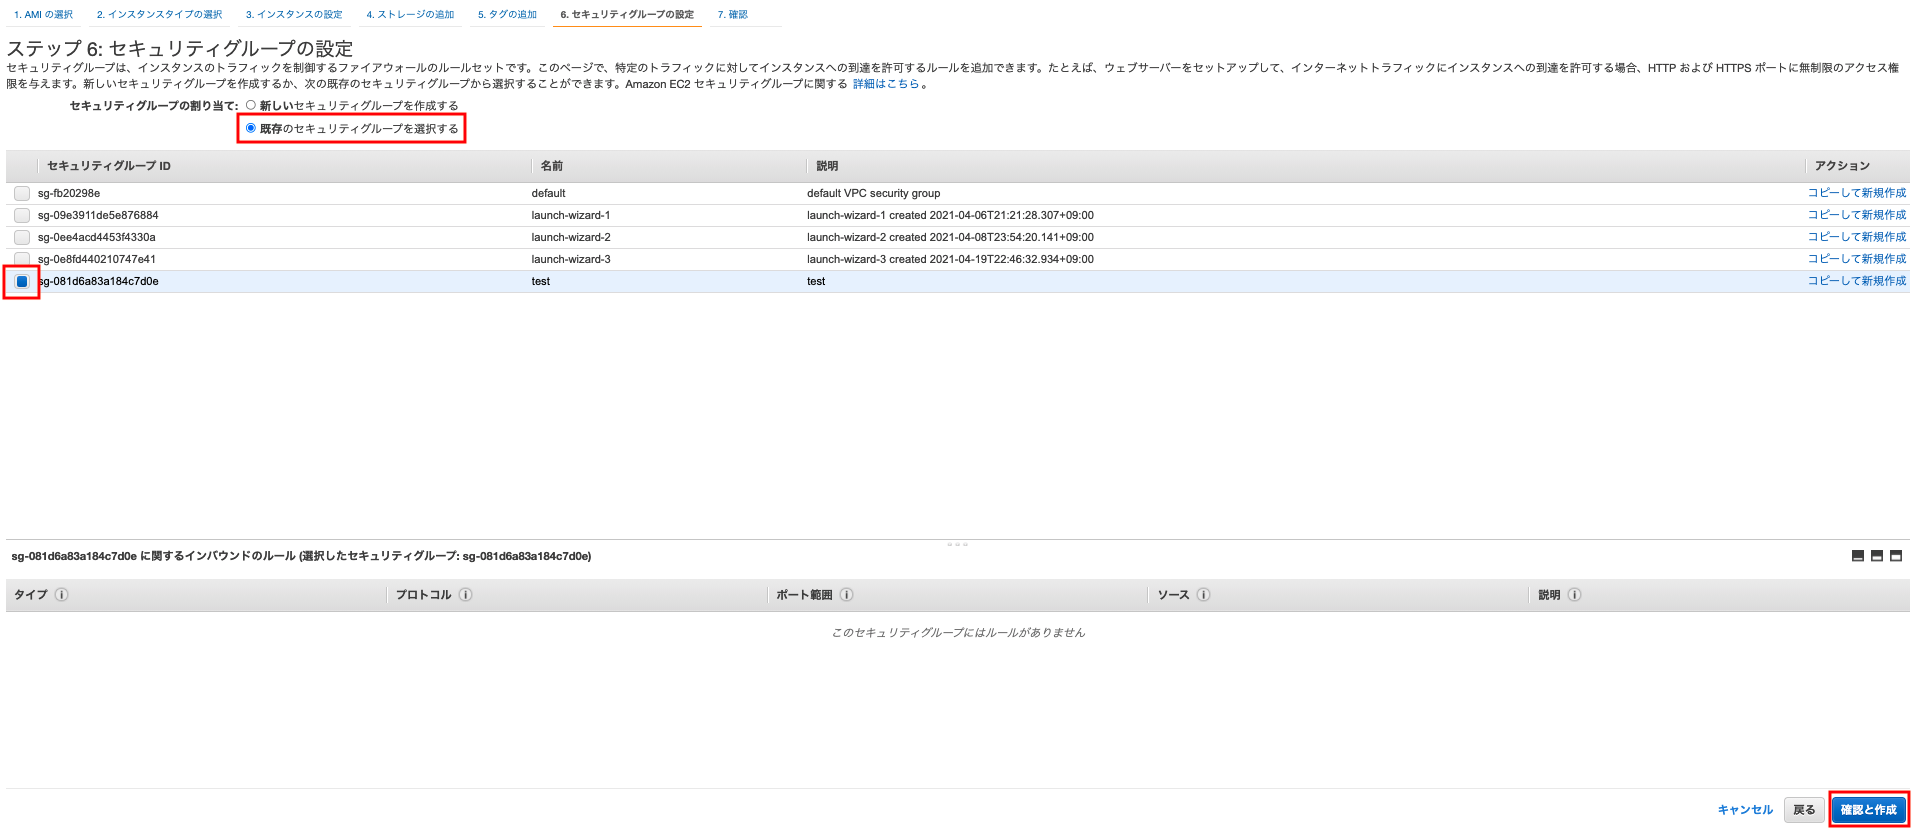
Task: Click the 名前 column header
Action: [x=552, y=166]
